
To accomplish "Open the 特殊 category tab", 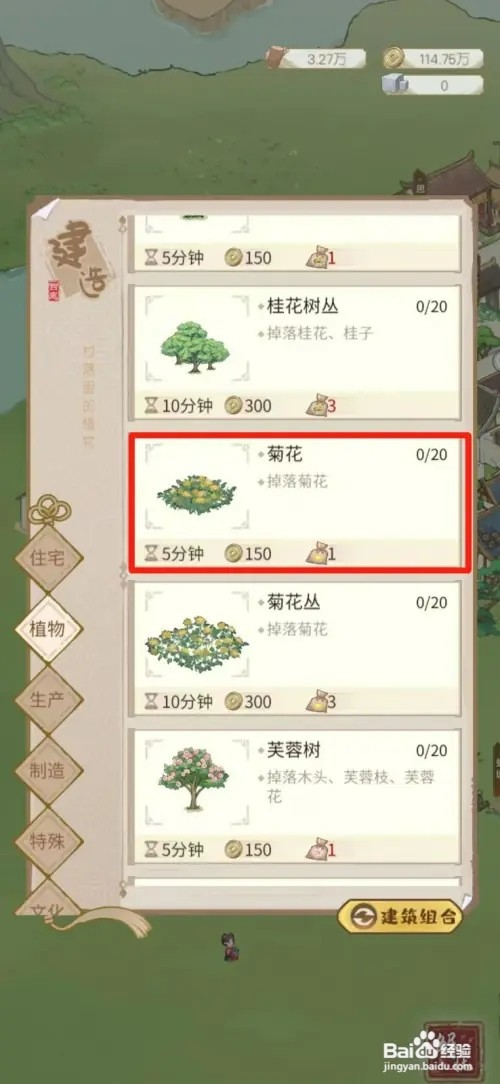I will pyautogui.click(x=49, y=841).
